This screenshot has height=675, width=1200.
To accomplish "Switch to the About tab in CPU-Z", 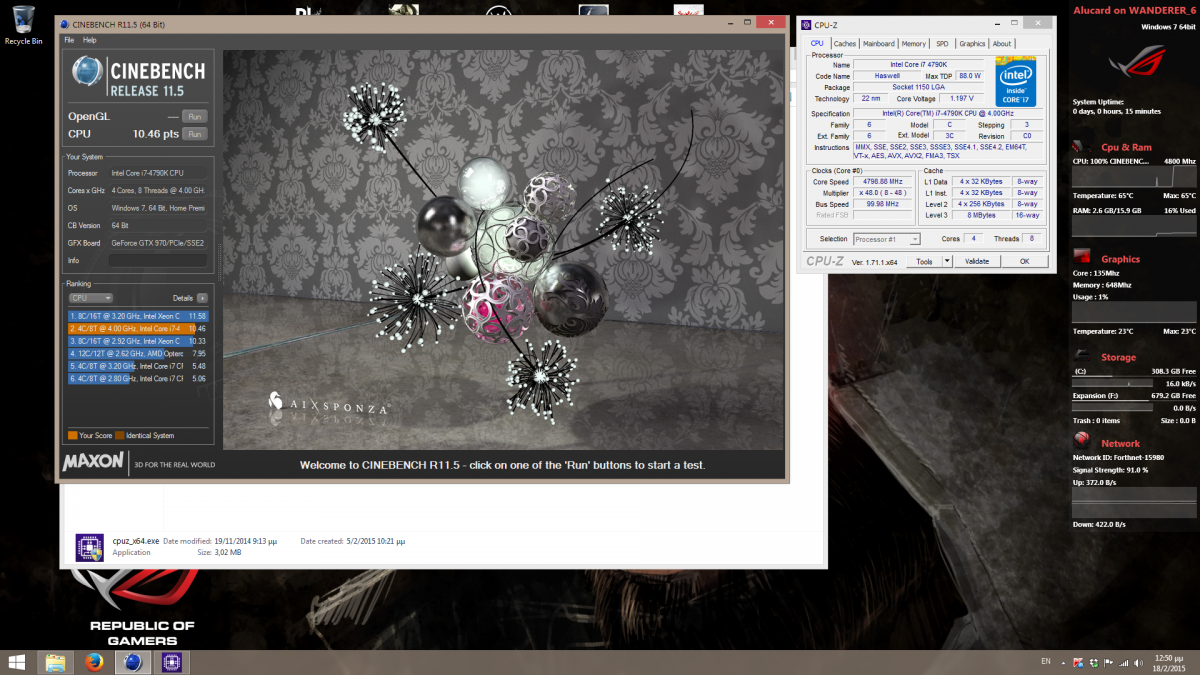I will point(1002,43).
